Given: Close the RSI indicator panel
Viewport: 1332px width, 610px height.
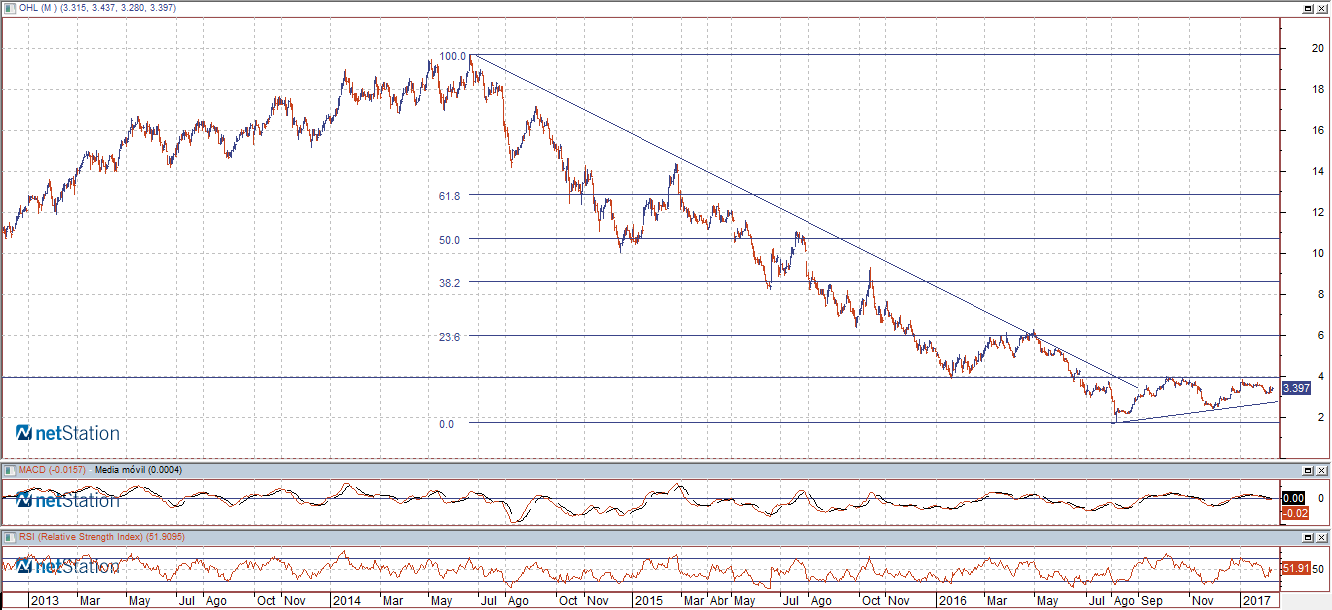Looking at the screenshot, I should coord(1322,538).
